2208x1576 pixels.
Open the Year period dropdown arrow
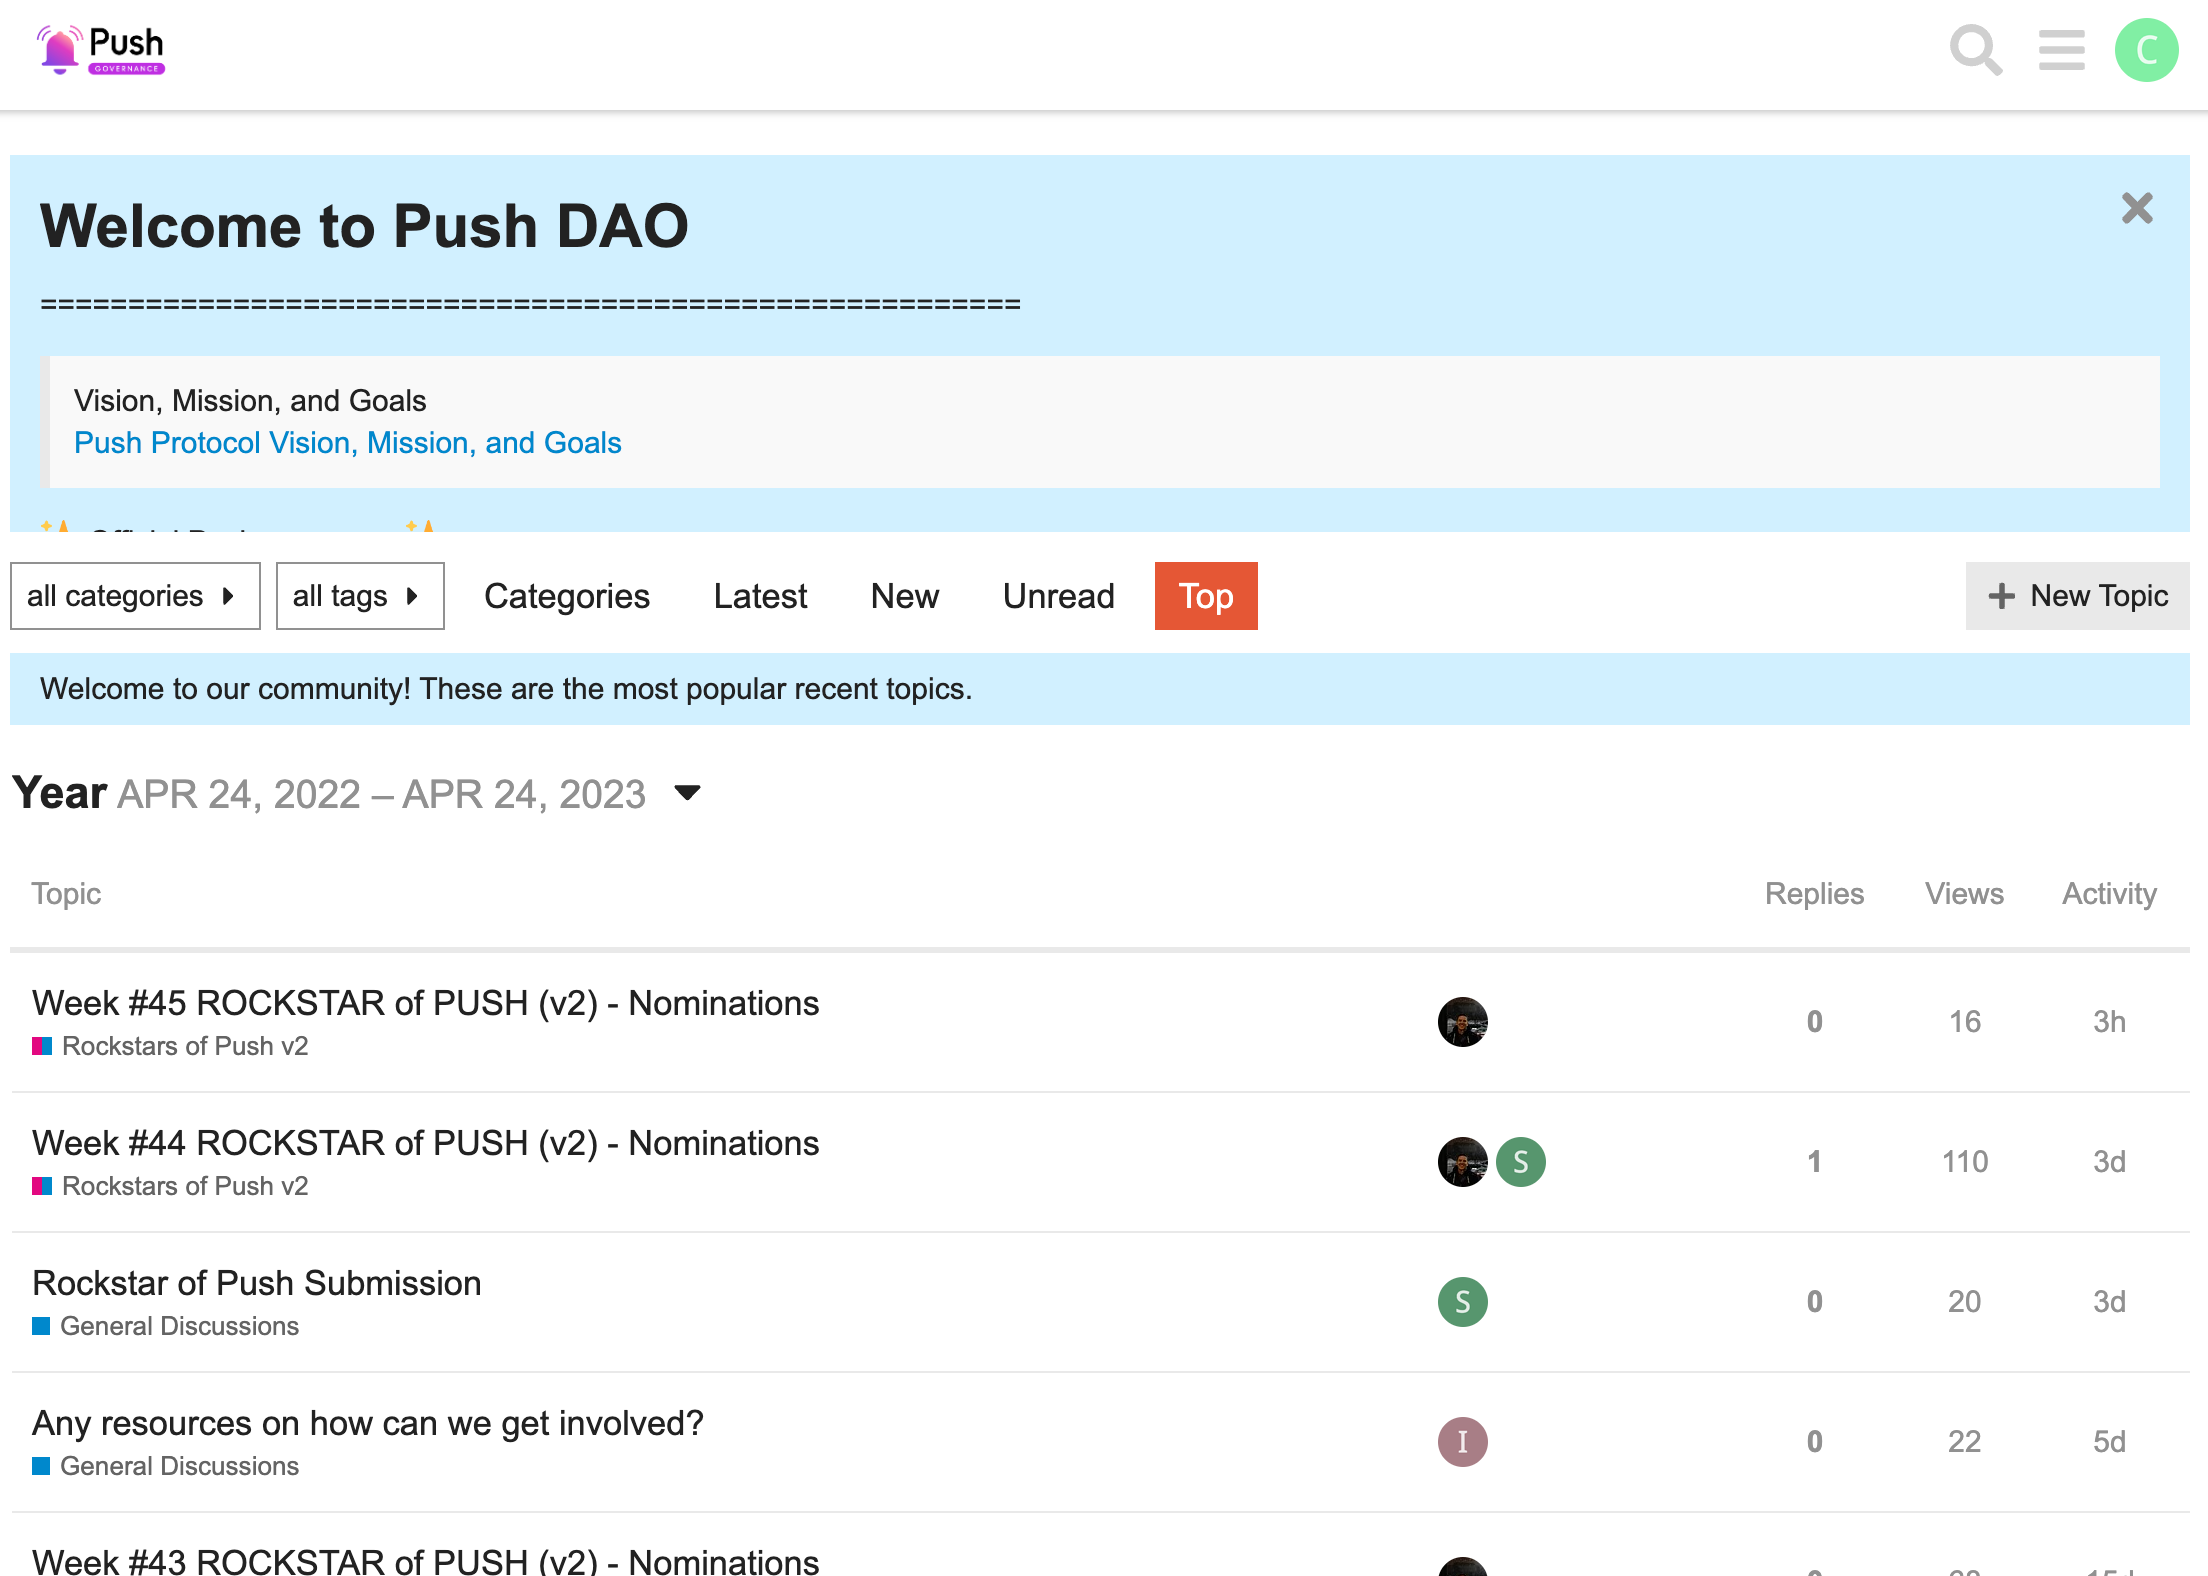[x=687, y=793]
